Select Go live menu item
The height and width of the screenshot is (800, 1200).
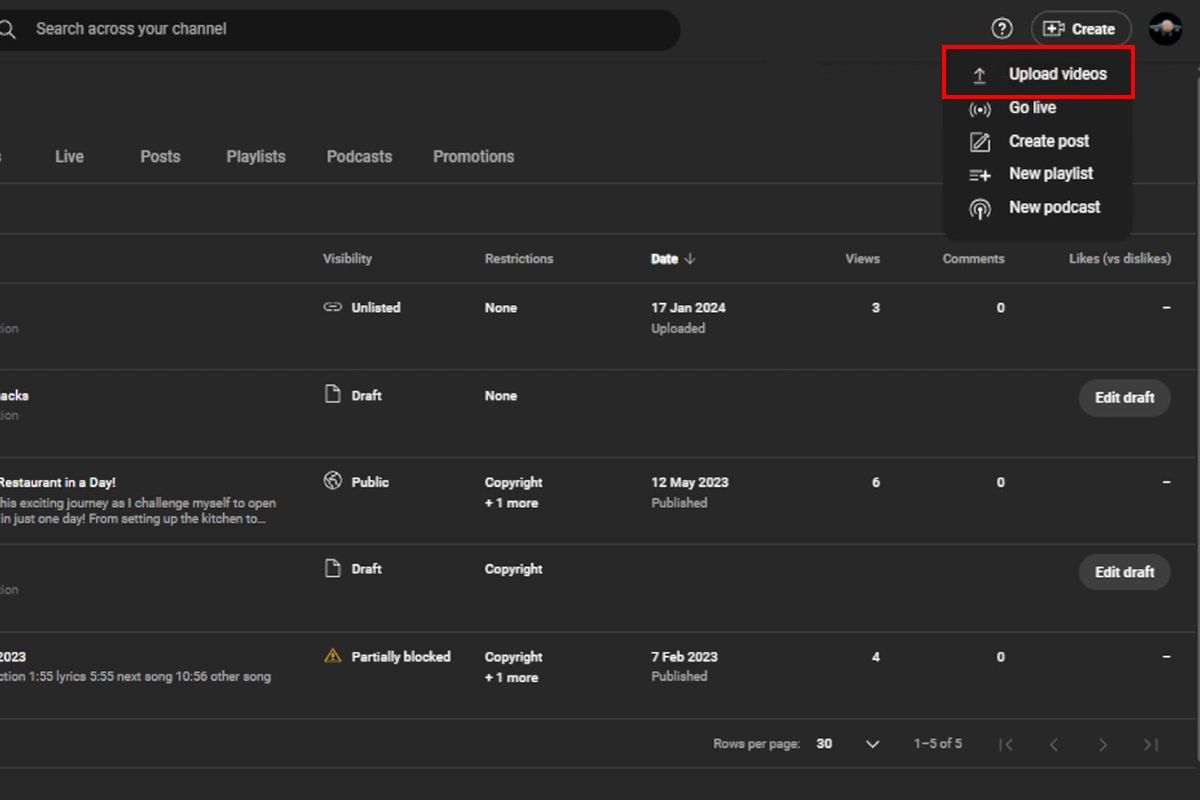coord(1038,108)
